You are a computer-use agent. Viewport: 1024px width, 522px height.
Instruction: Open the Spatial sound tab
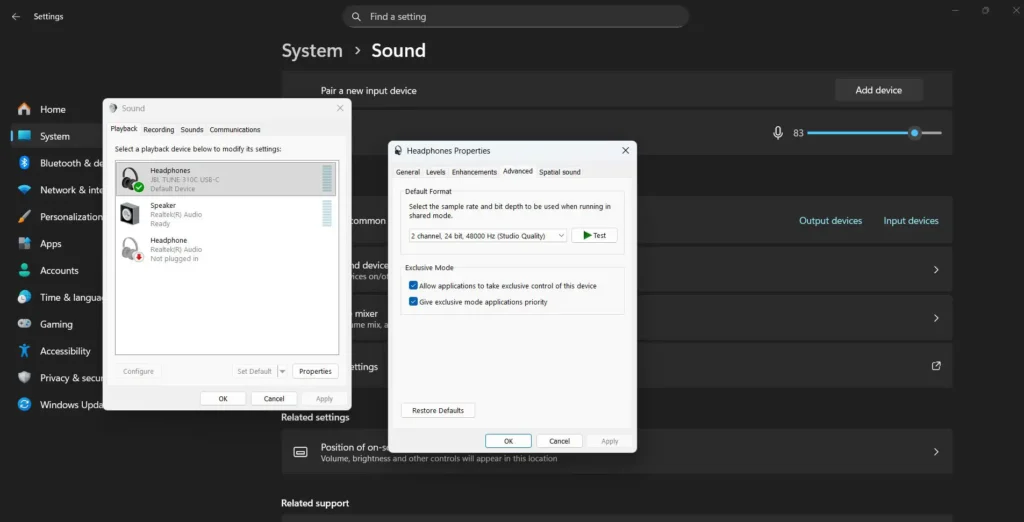pyautogui.click(x=560, y=172)
